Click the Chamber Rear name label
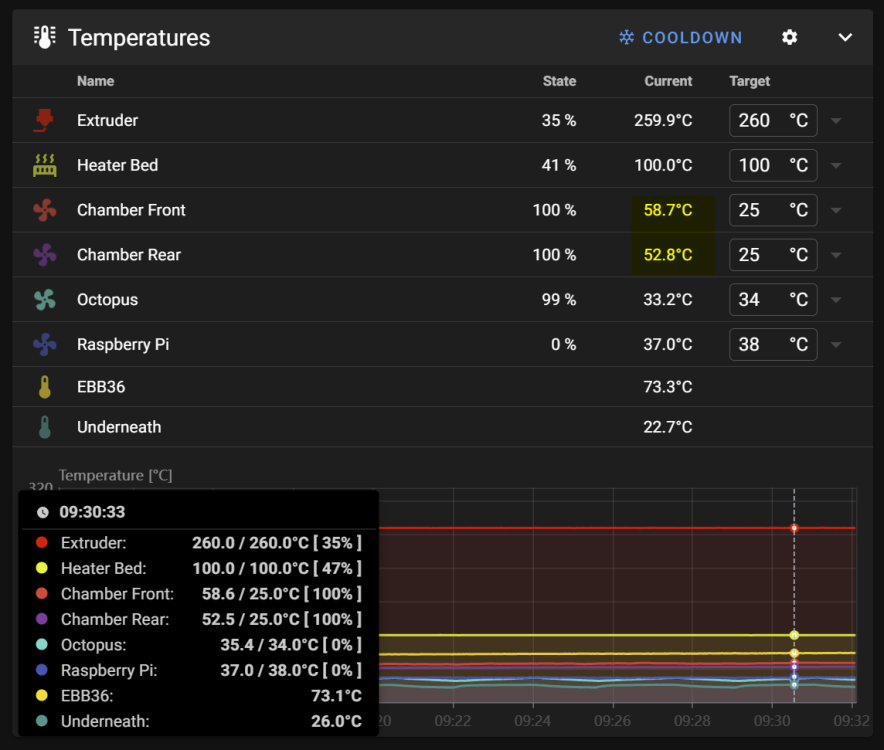The width and height of the screenshot is (884, 750). (129, 255)
